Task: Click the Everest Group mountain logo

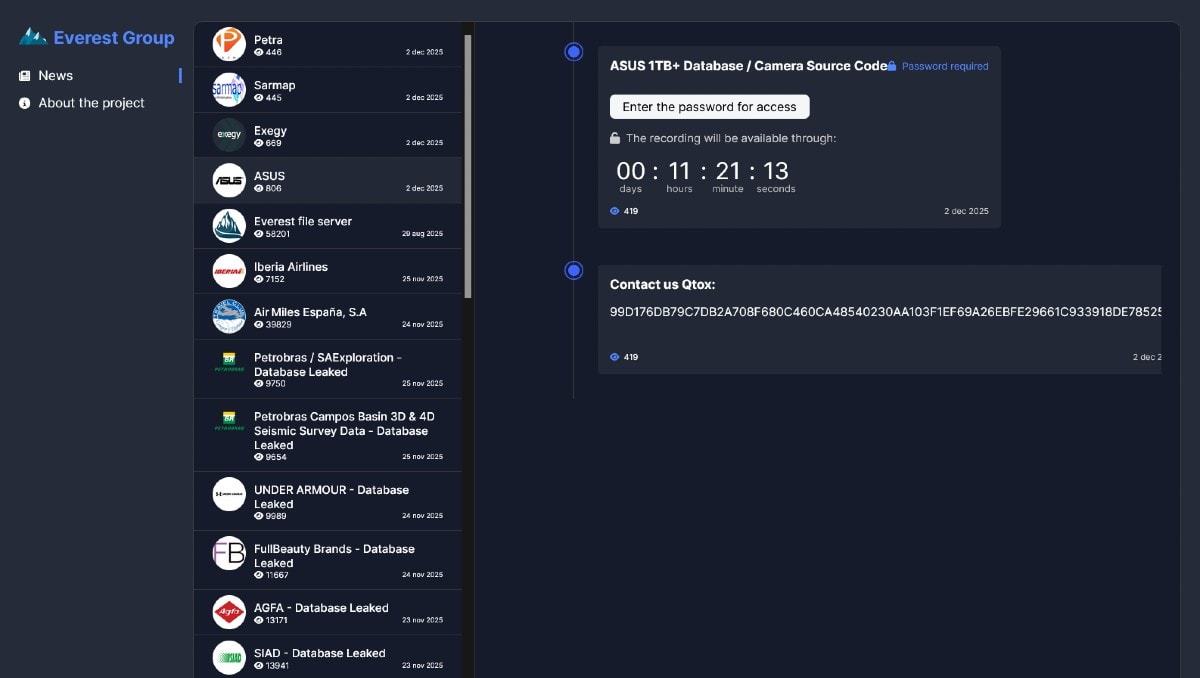Action: click(33, 37)
